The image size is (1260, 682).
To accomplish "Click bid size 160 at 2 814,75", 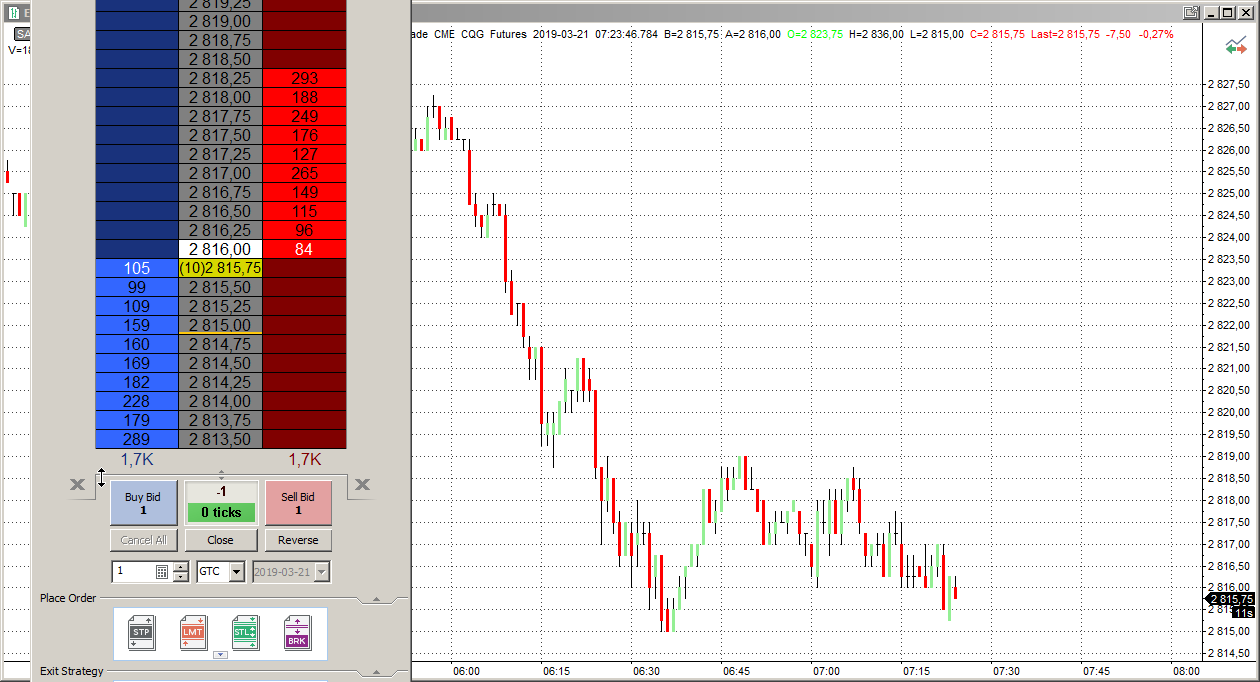I will click(137, 344).
